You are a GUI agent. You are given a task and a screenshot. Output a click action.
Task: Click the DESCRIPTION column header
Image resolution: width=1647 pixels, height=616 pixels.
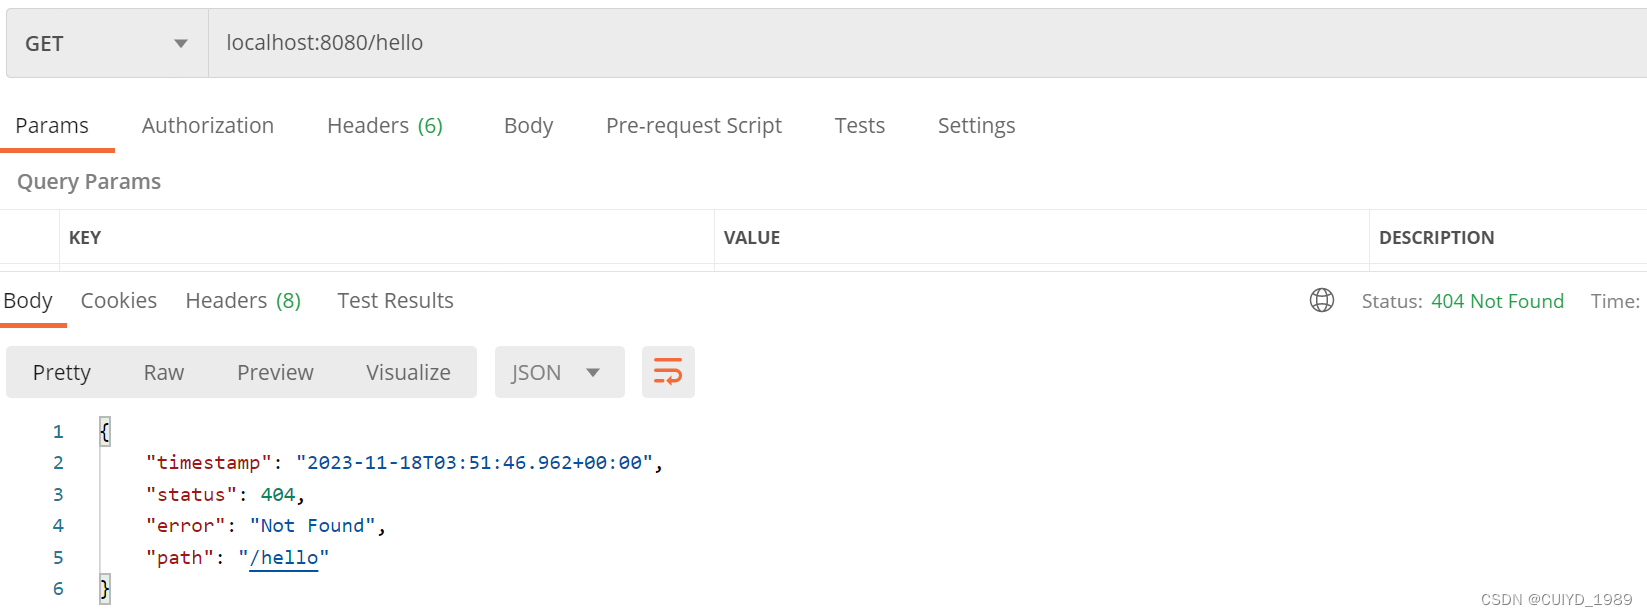coord(1437,238)
